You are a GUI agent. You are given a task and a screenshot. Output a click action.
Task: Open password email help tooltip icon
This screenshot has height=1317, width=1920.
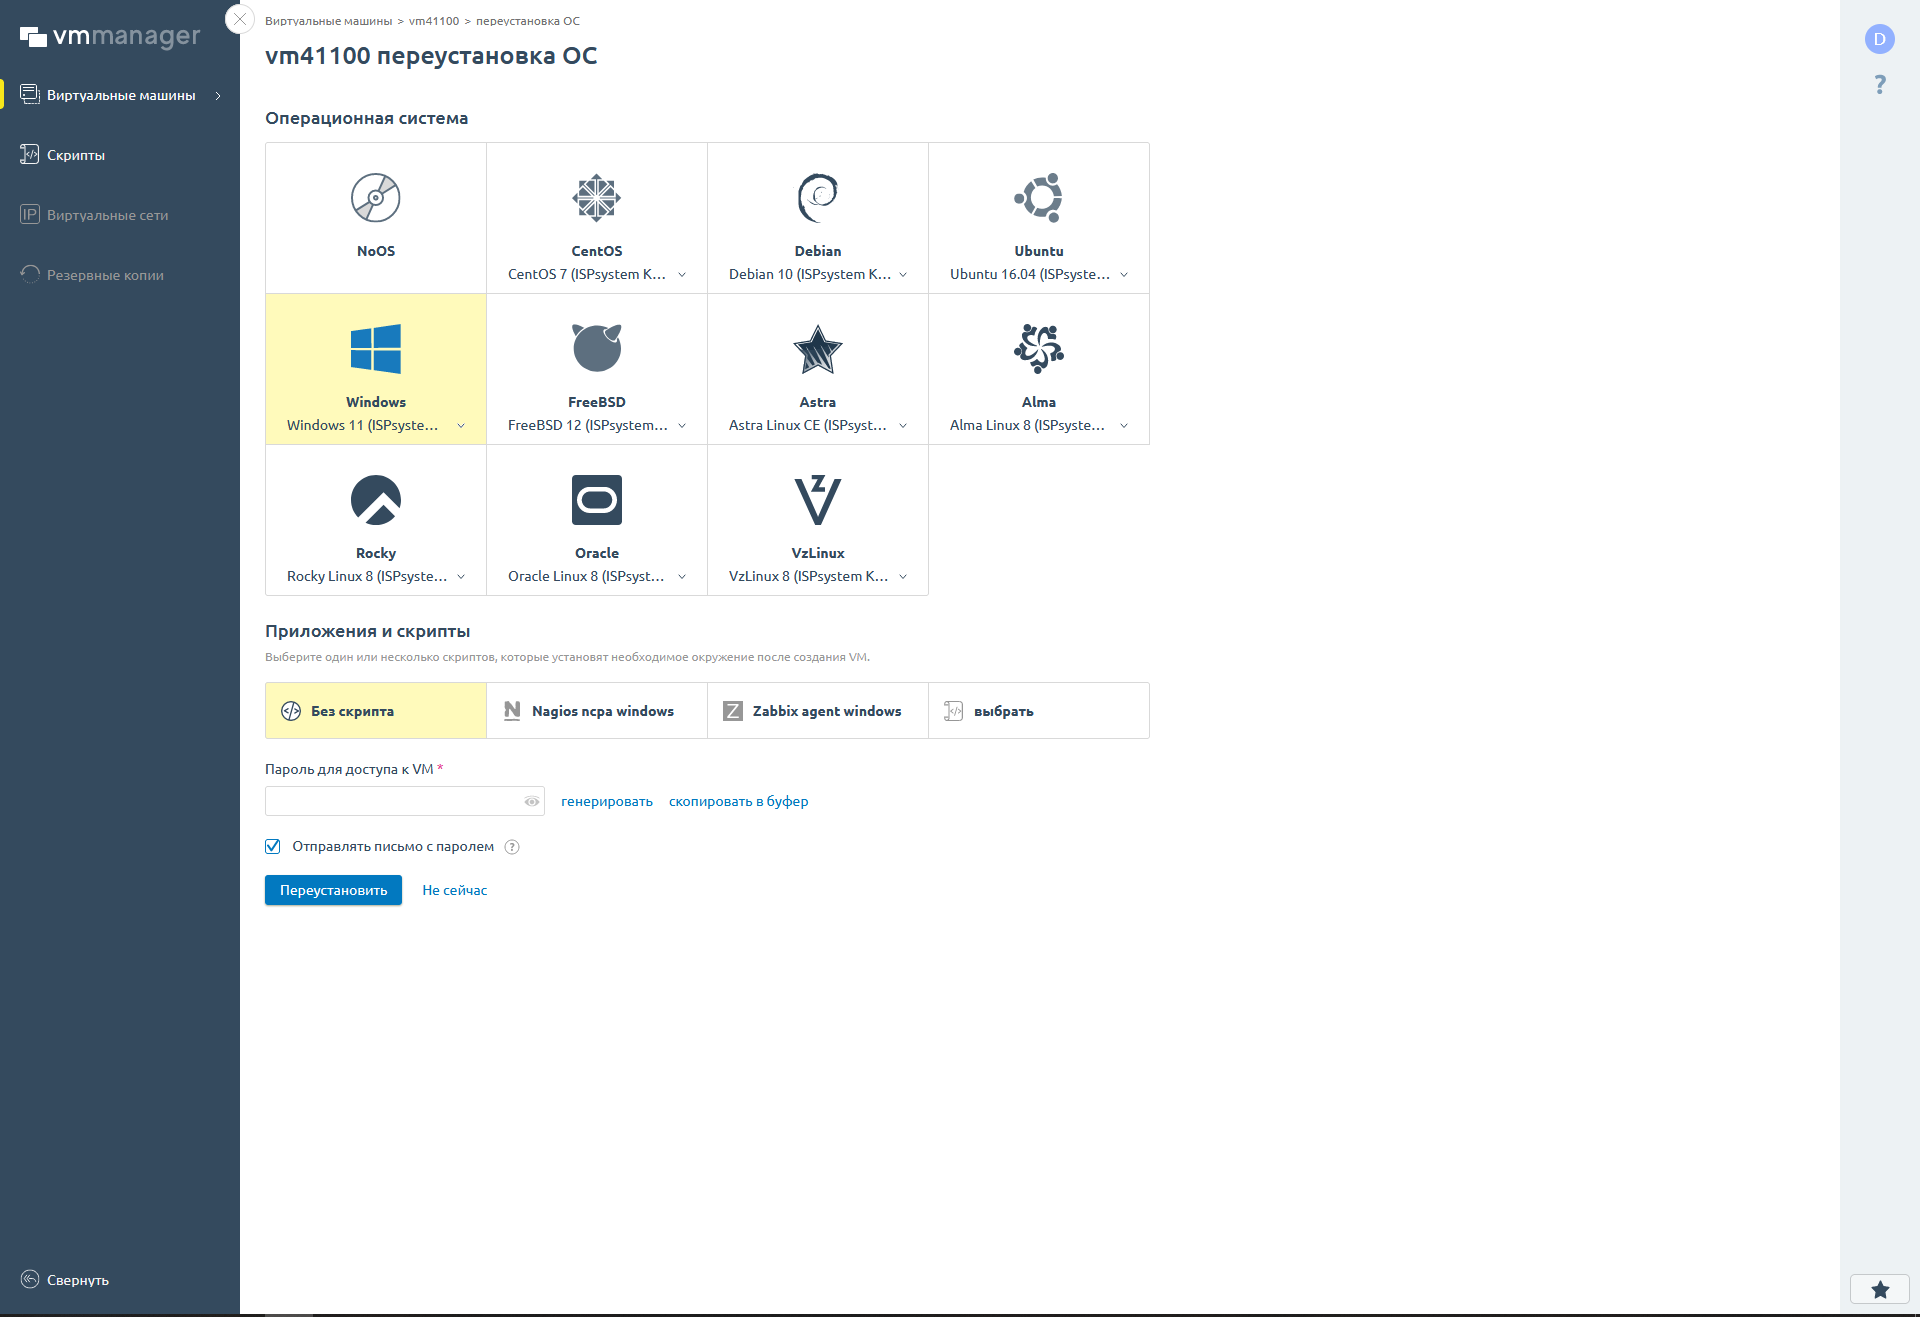512,847
